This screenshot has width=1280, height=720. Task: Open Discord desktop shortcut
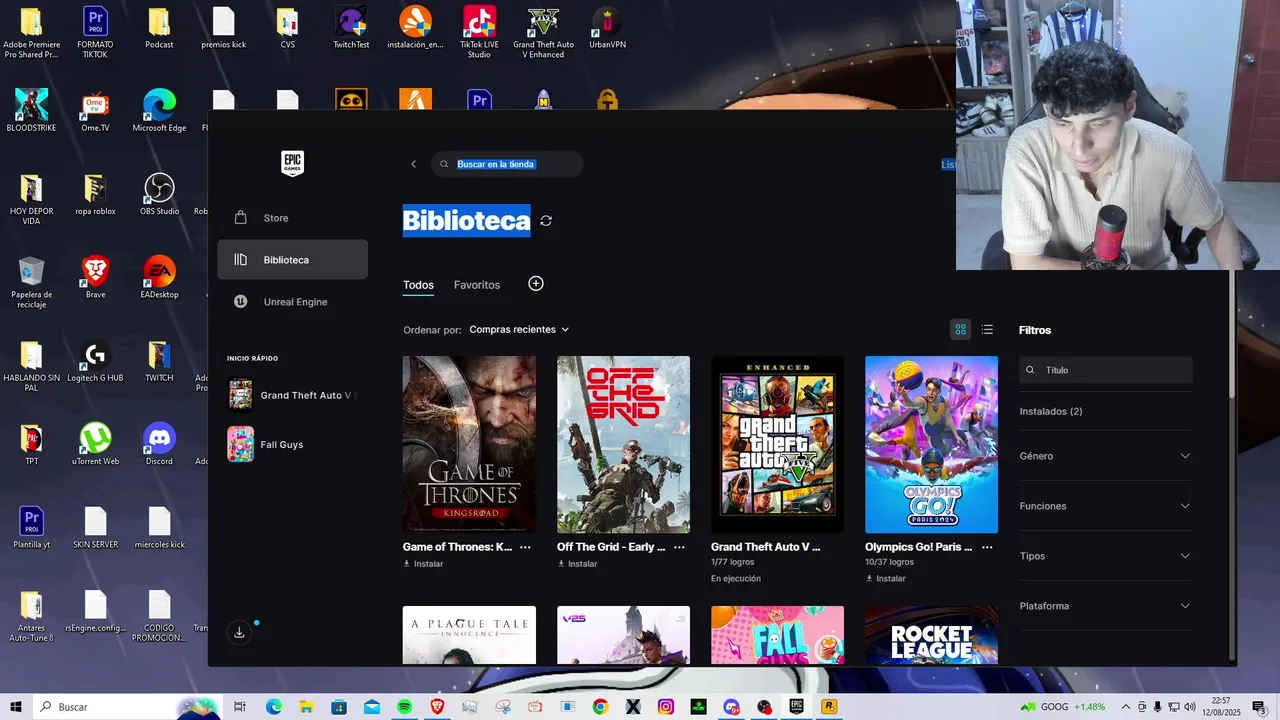159,445
